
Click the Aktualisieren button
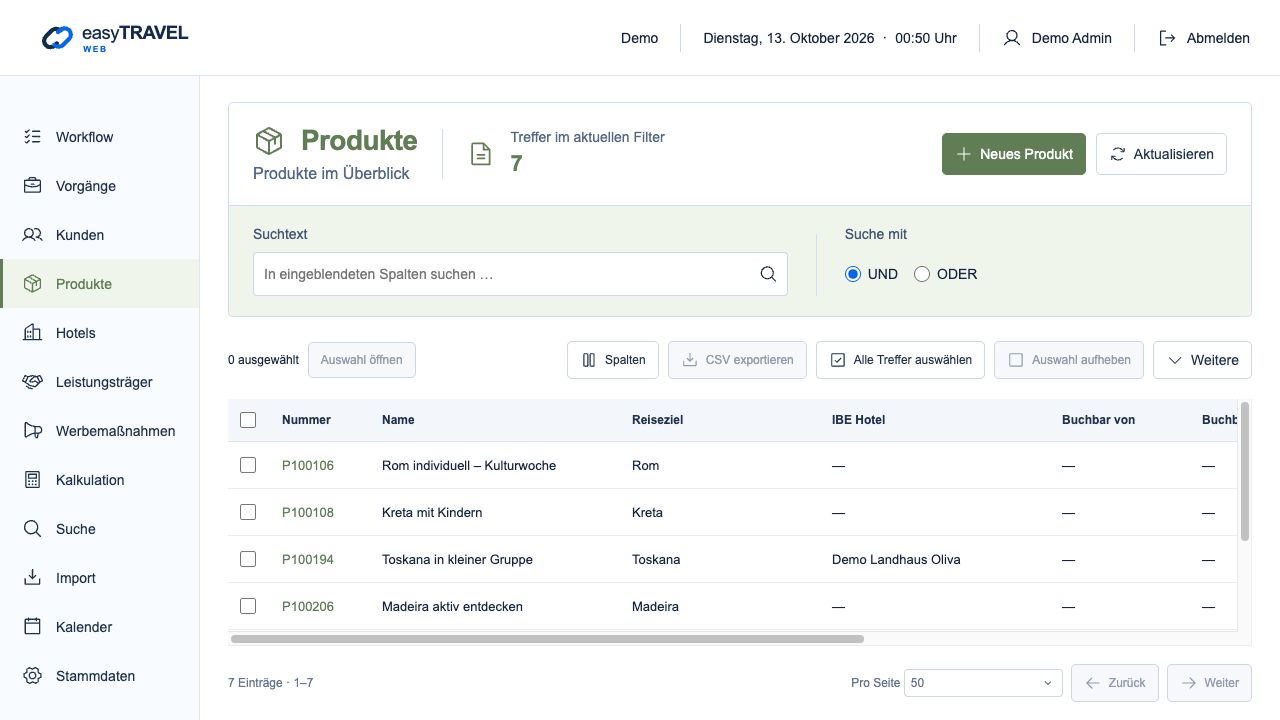pyautogui.click(x=1161, y=154)
